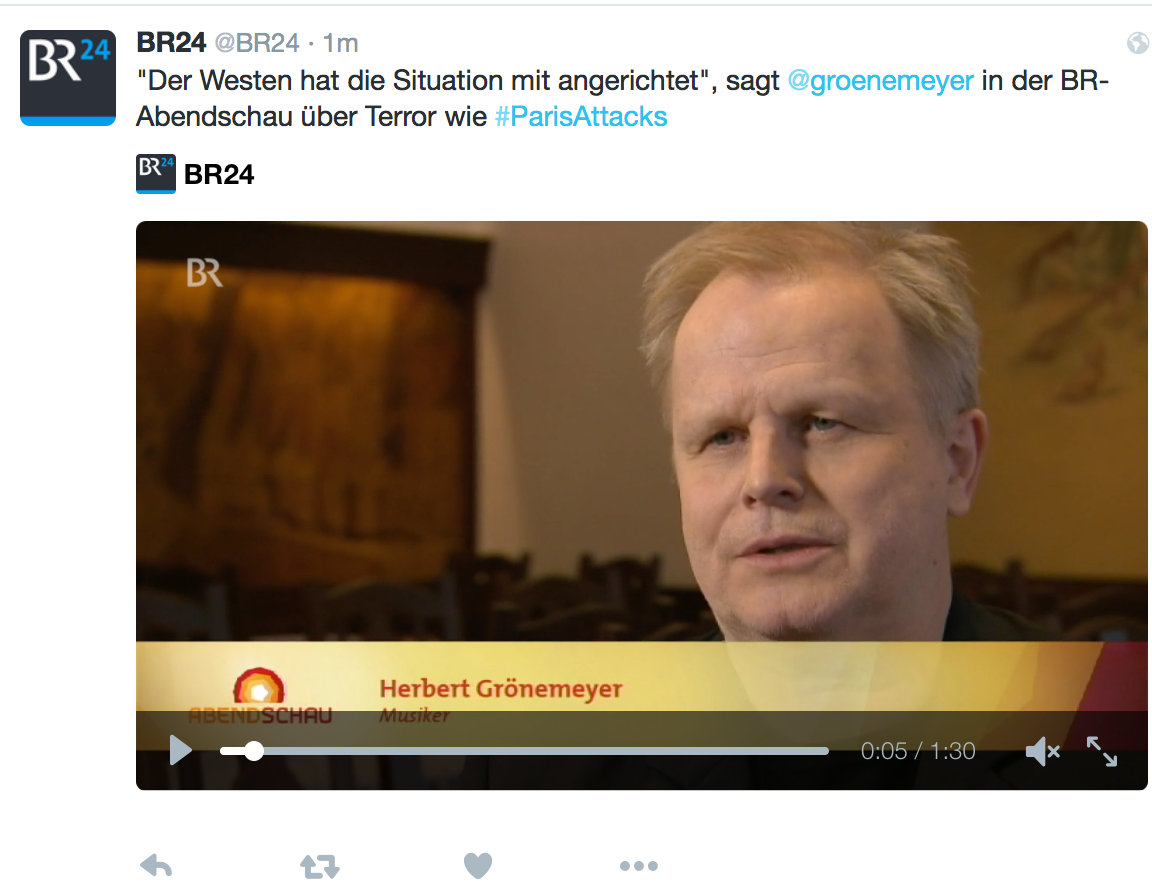Image resolution: width=1152 pixels, height=888 pixels.
Task: Expand video to fullscreen
Action: point(1102,751)
